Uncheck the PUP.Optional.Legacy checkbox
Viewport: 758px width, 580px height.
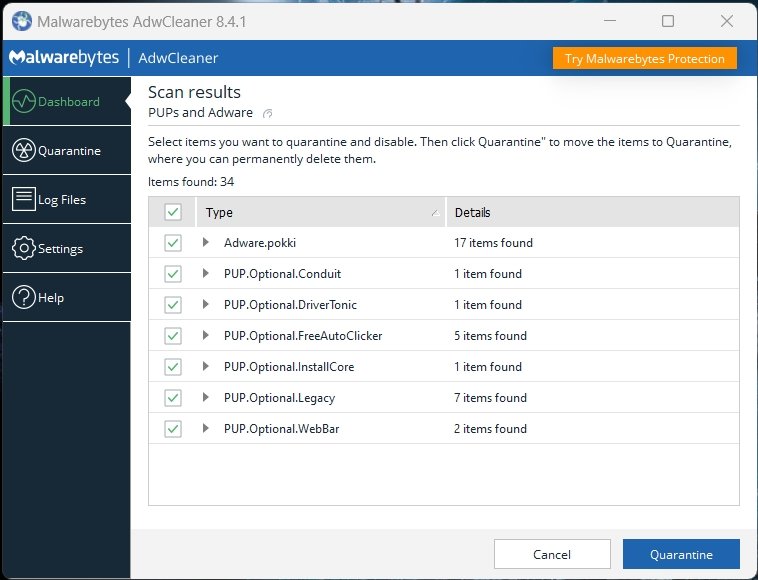173,397
